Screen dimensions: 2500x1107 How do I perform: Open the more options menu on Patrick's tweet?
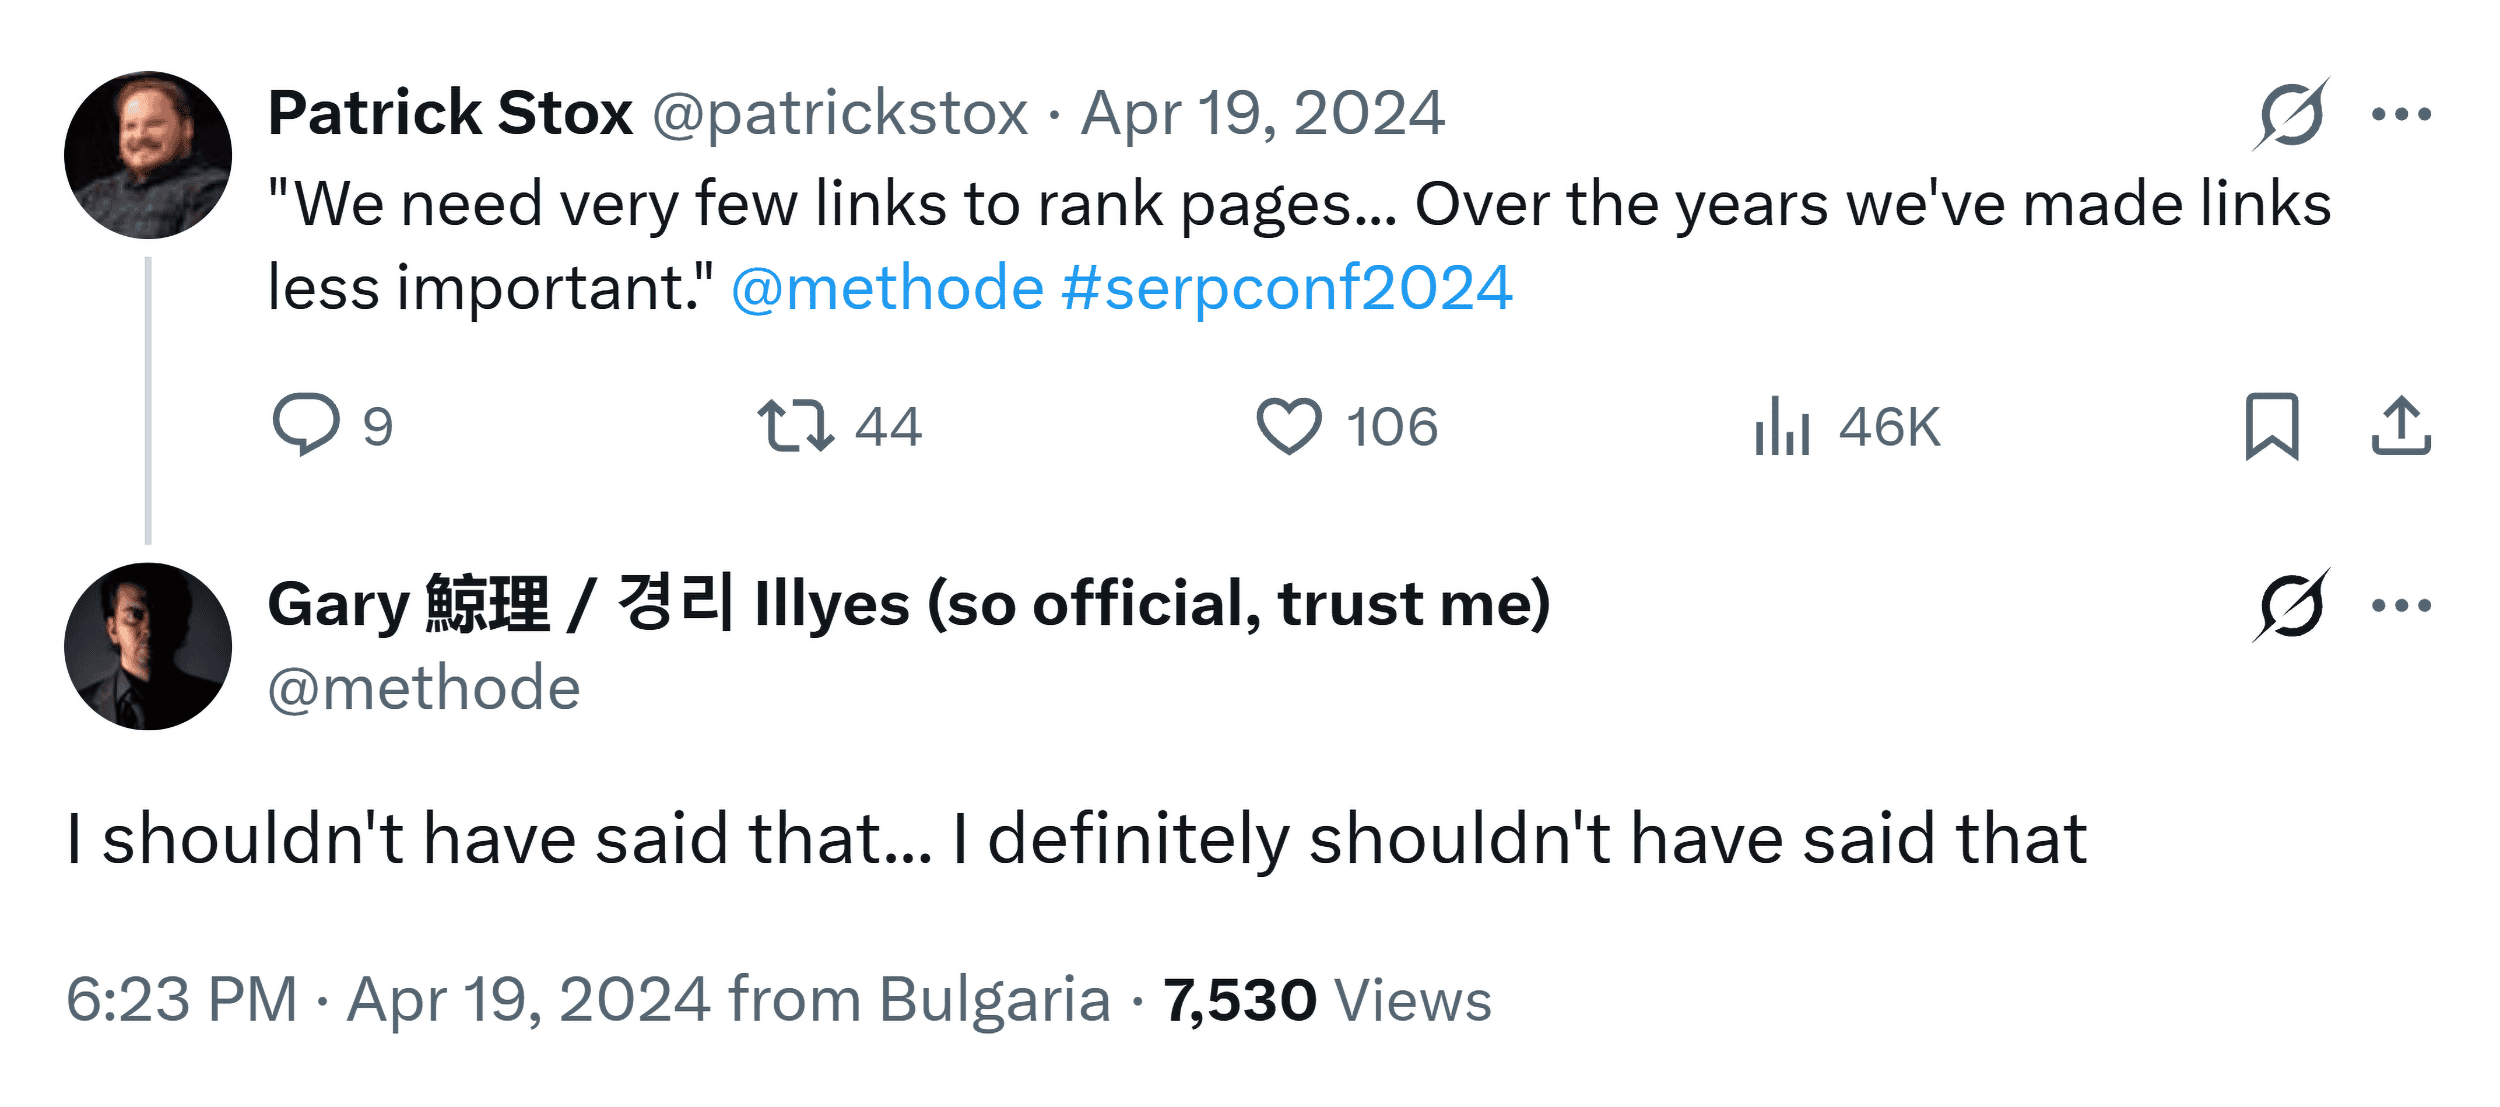(x=2401, y=114)
